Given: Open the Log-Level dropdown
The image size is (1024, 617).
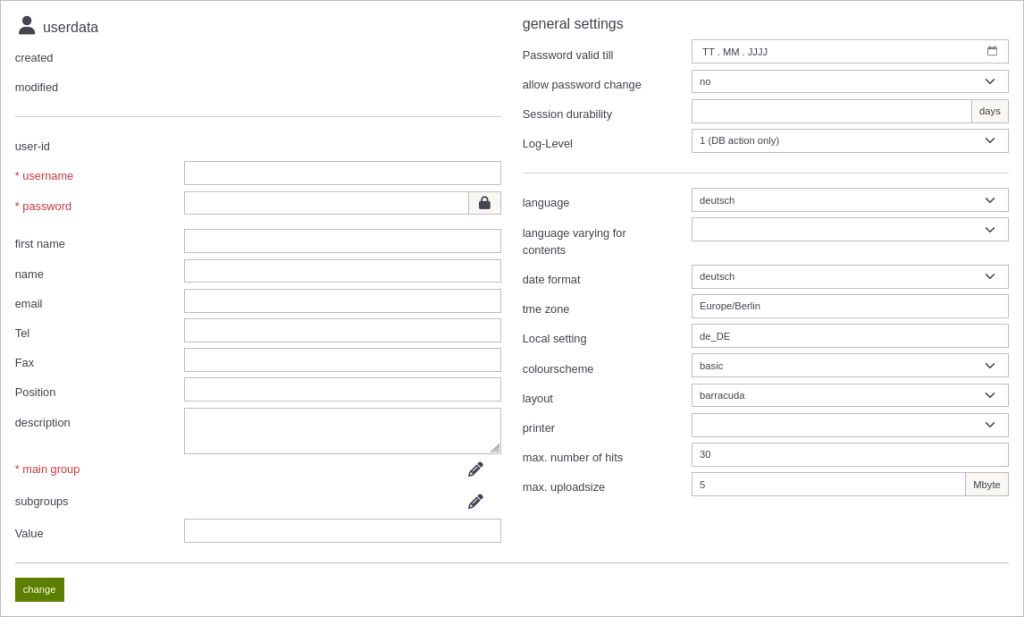Looking at the screenshot, I should [850, 141].
